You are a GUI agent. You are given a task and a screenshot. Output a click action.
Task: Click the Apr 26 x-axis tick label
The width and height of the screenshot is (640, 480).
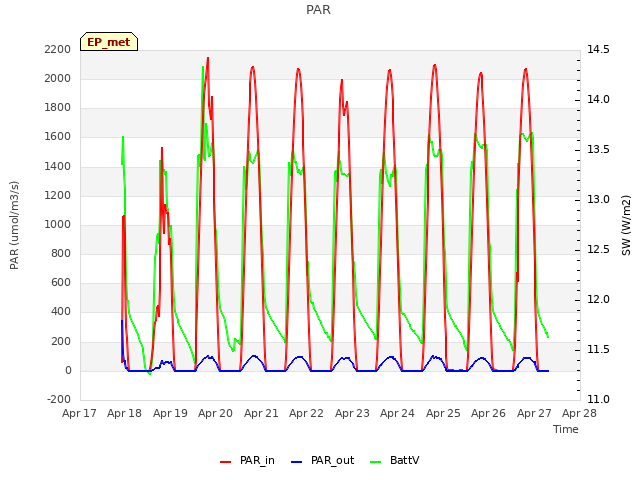point(489,413)
